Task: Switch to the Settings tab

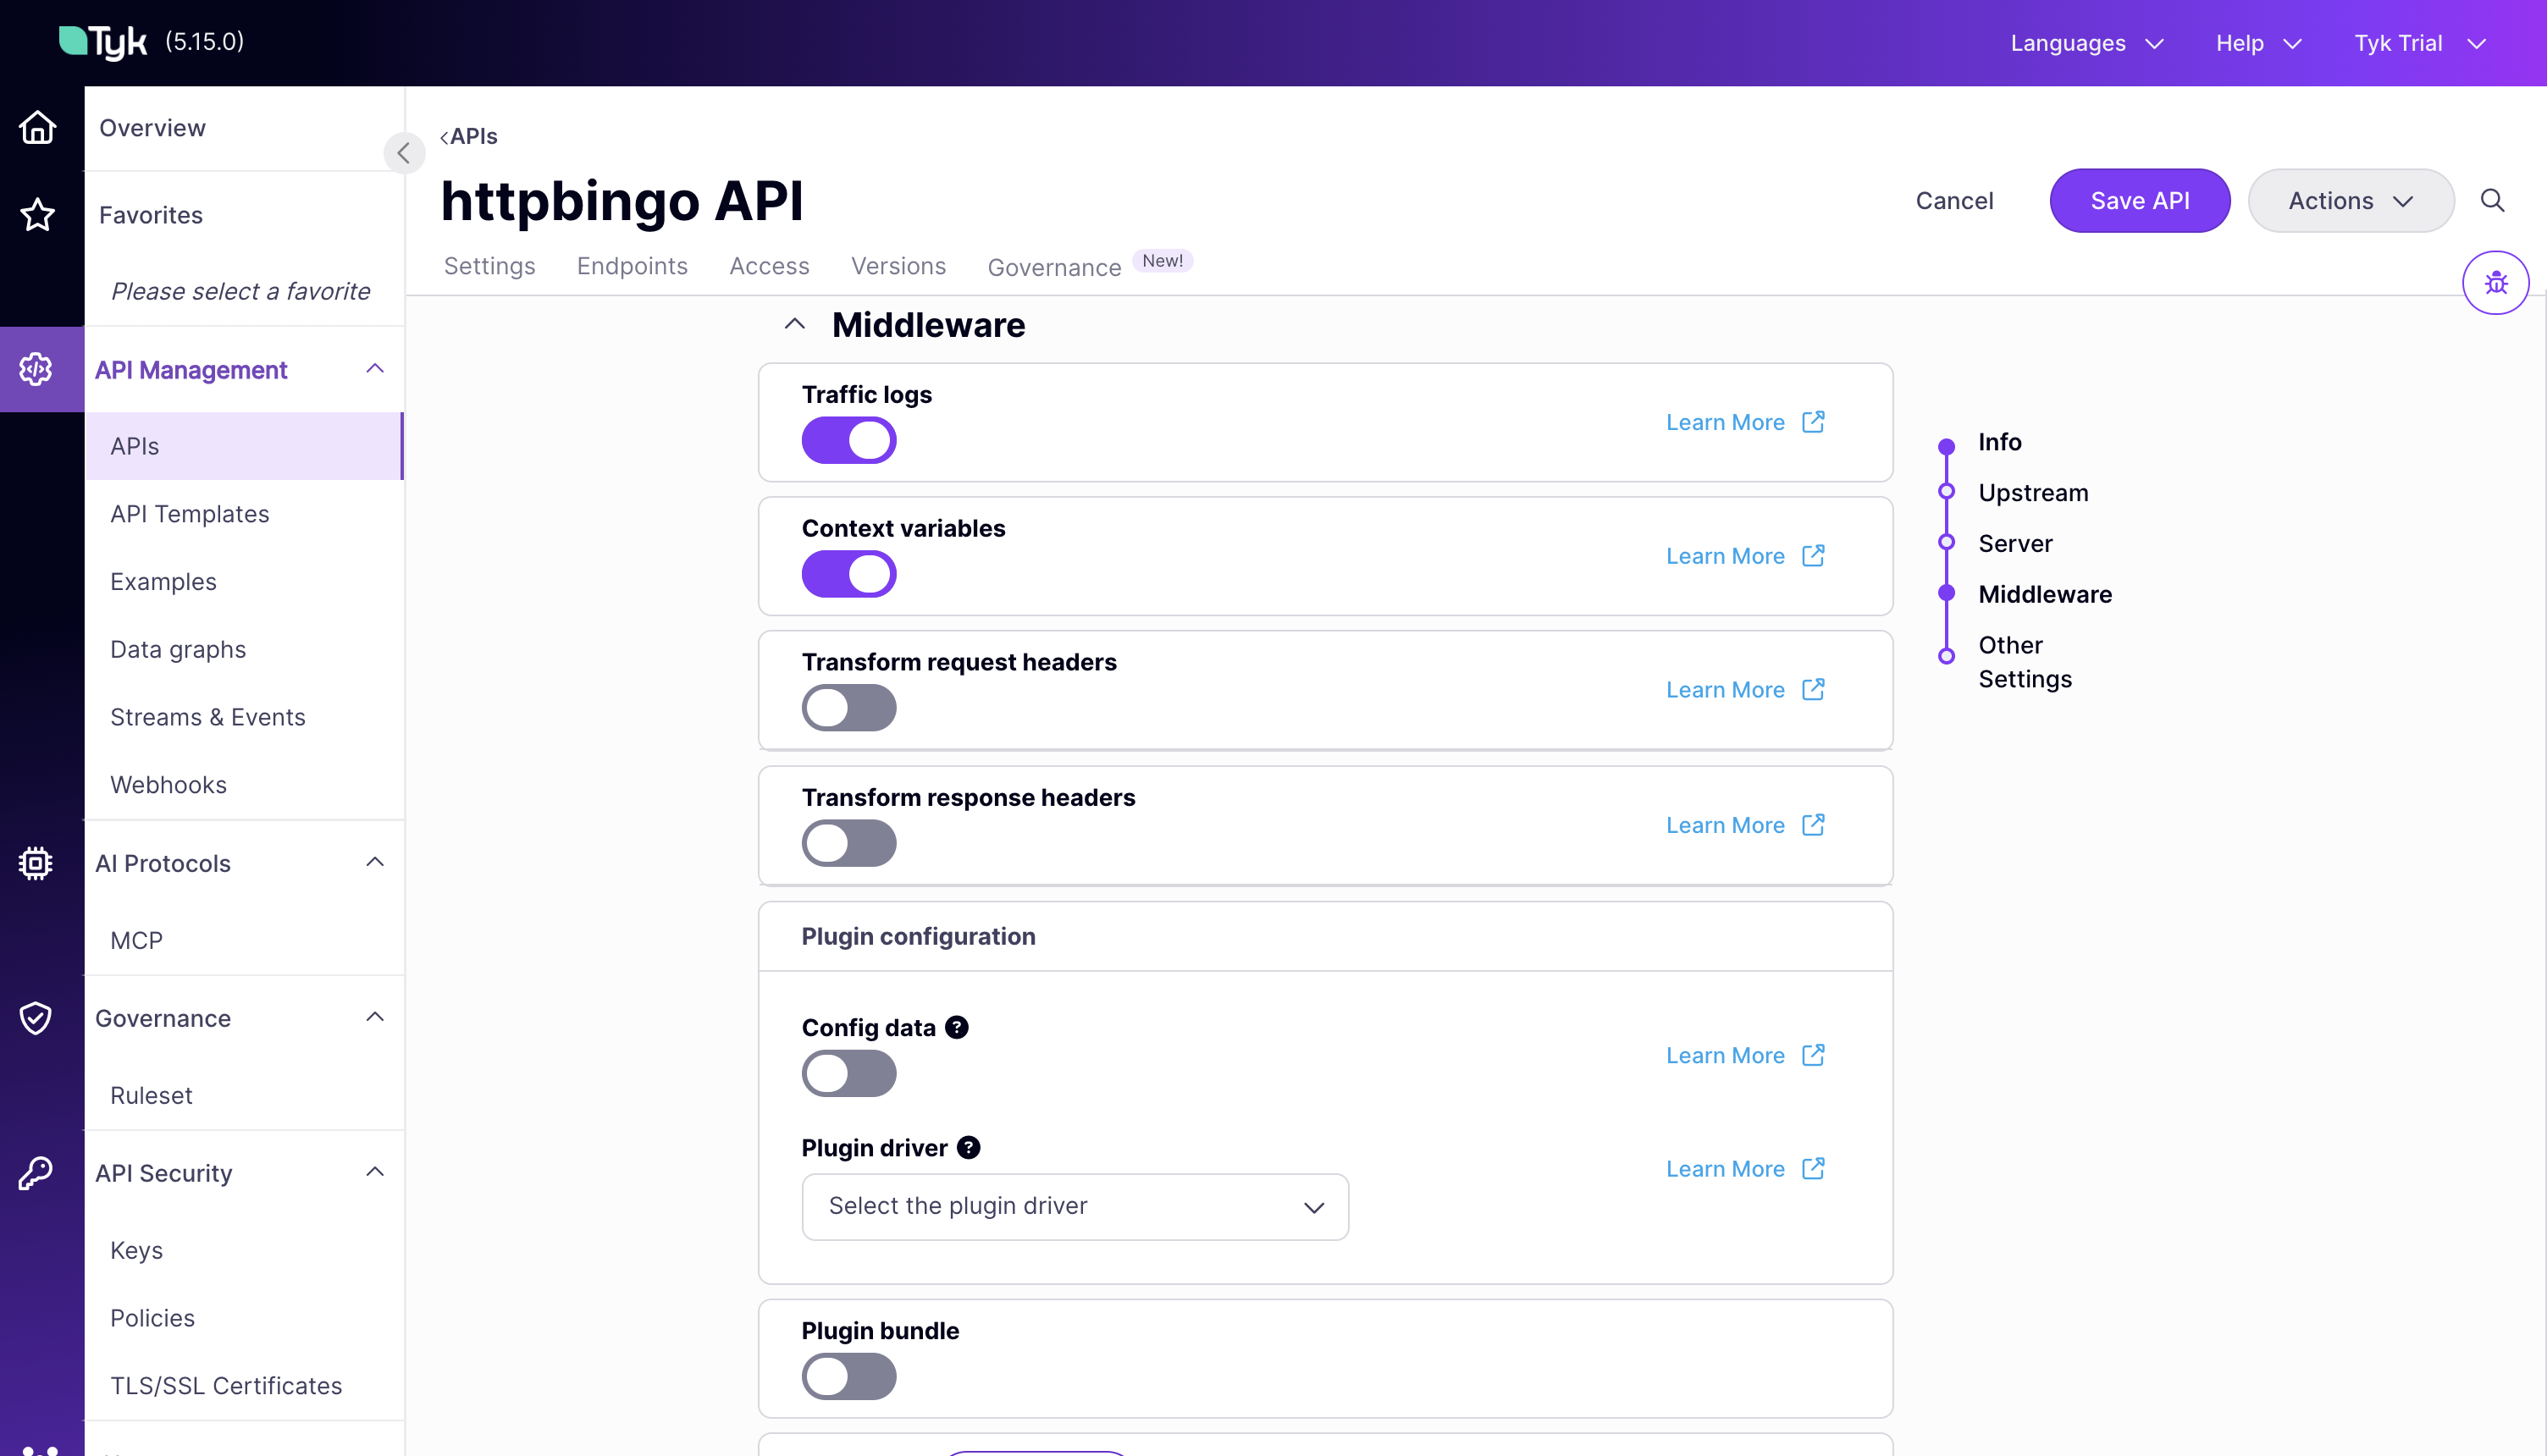Action: point(489,266)
